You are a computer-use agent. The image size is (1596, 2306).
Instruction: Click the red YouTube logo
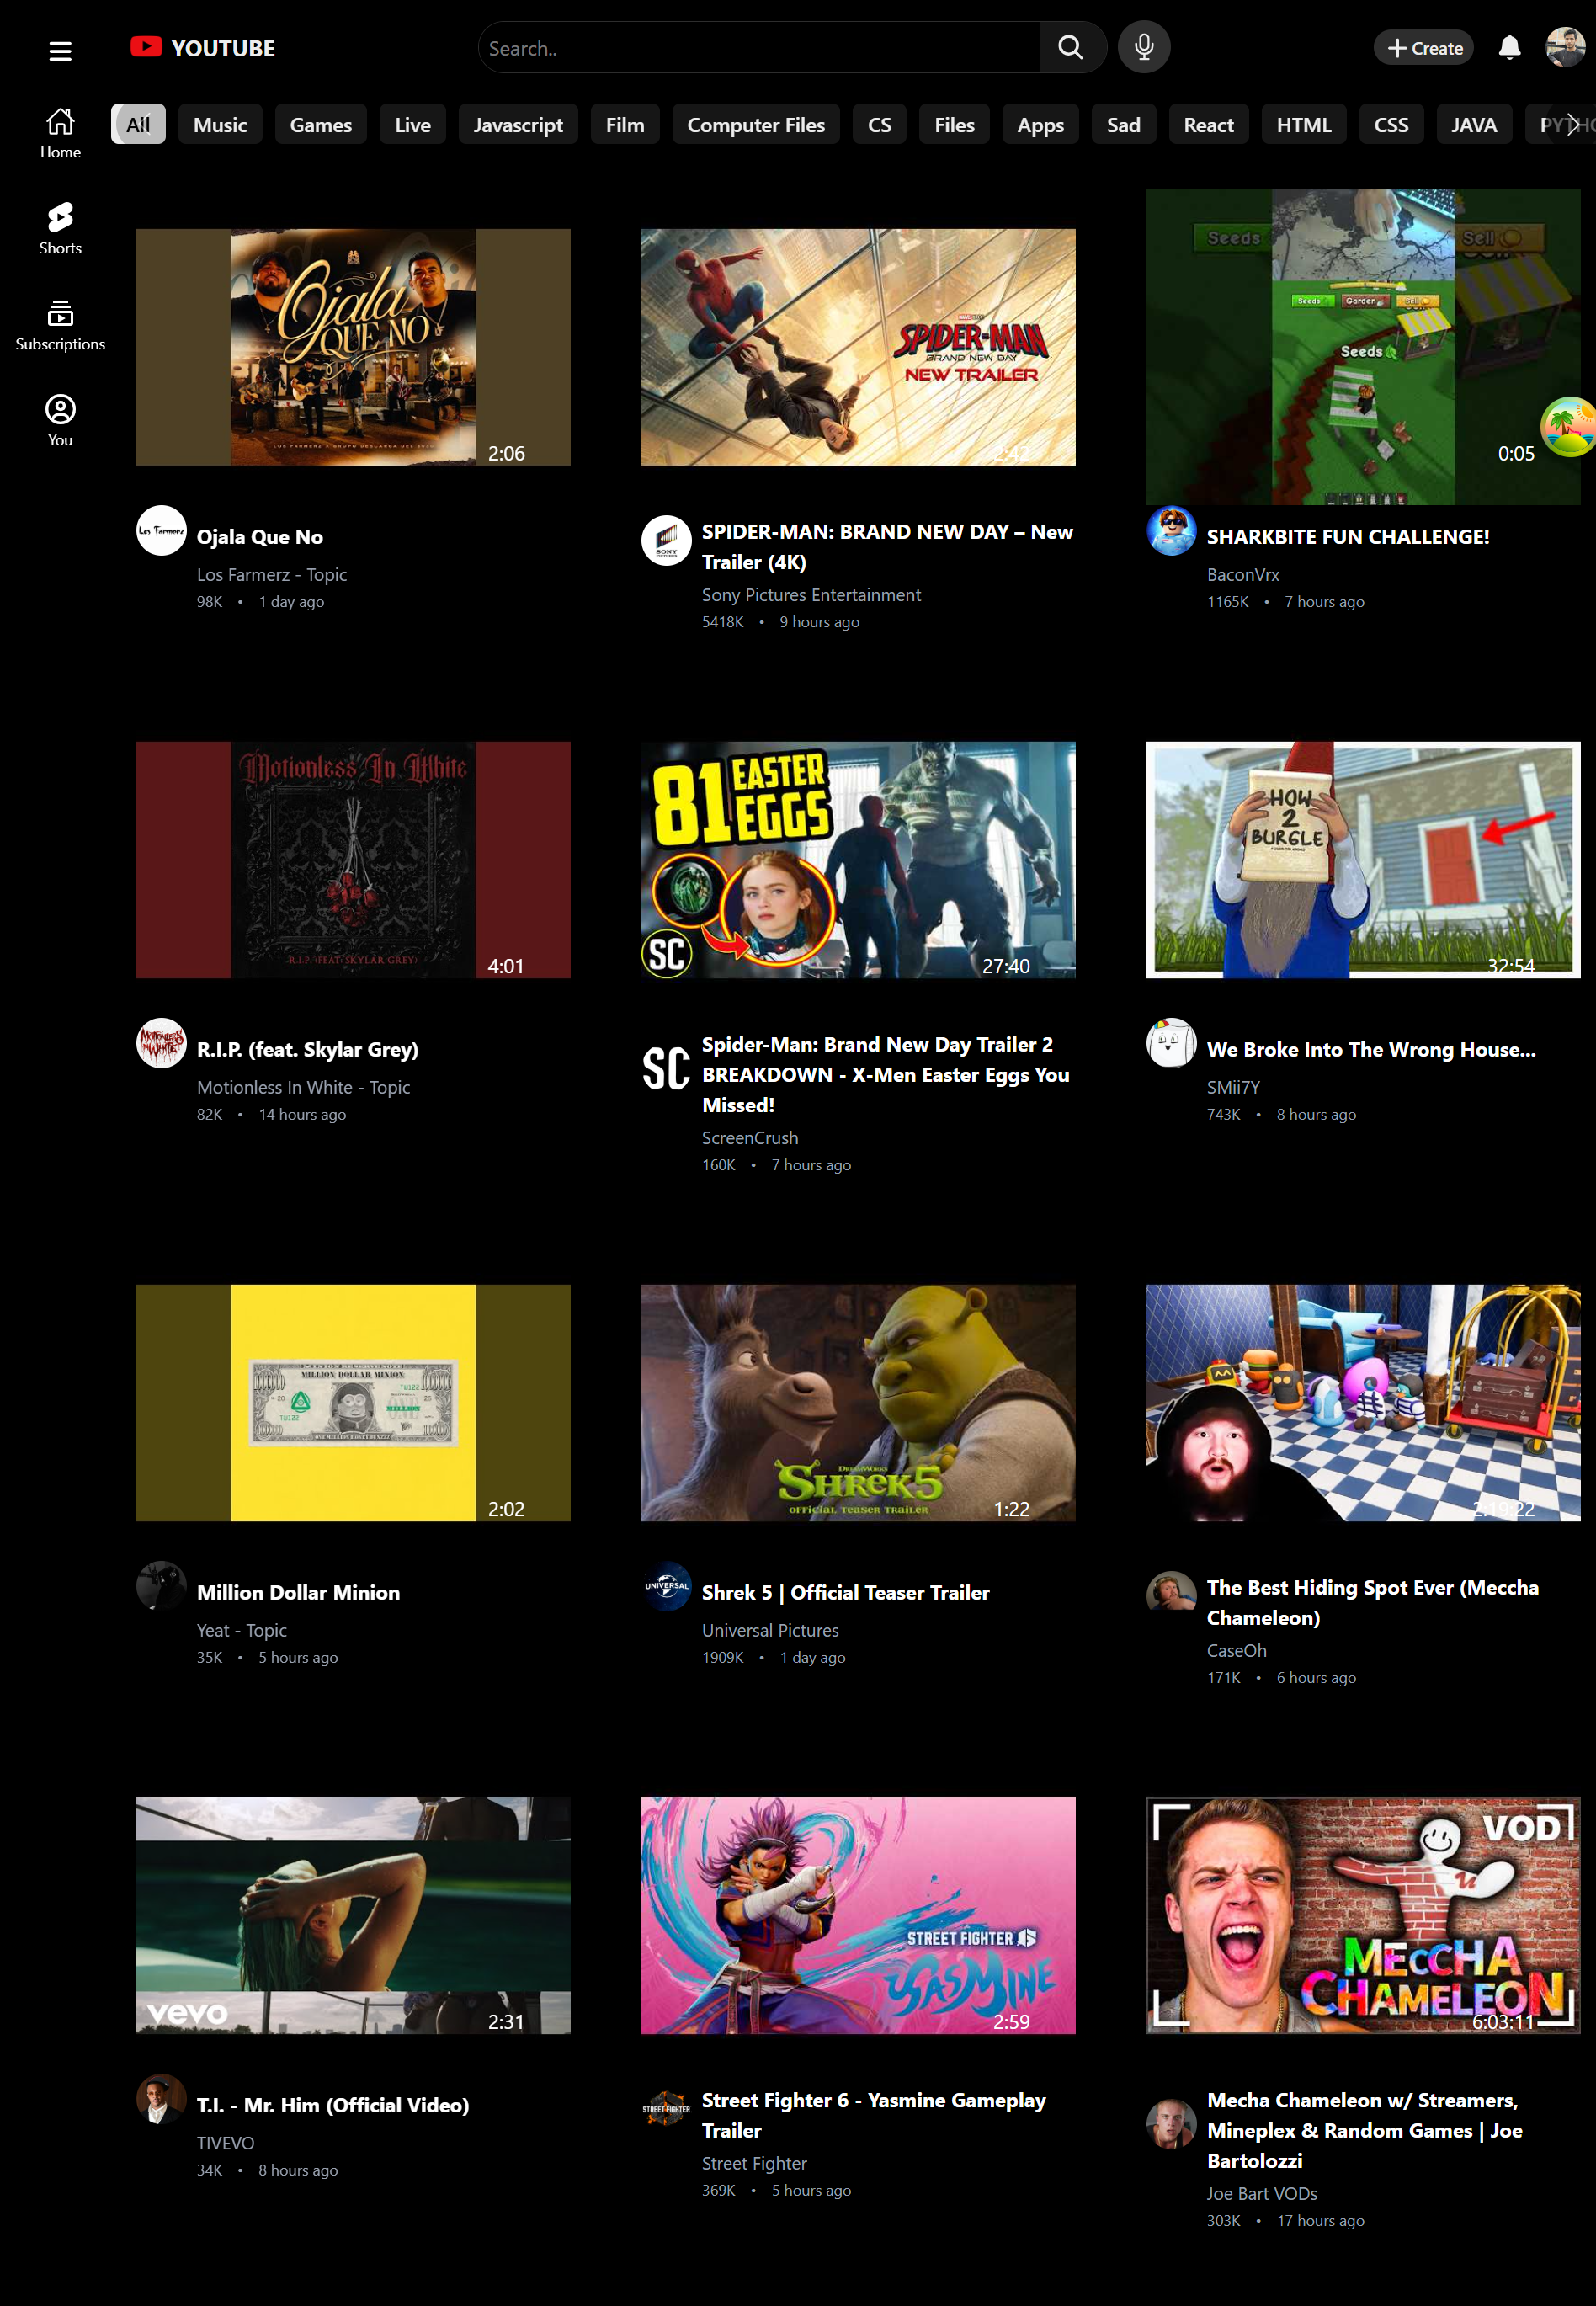pos(146,47)
